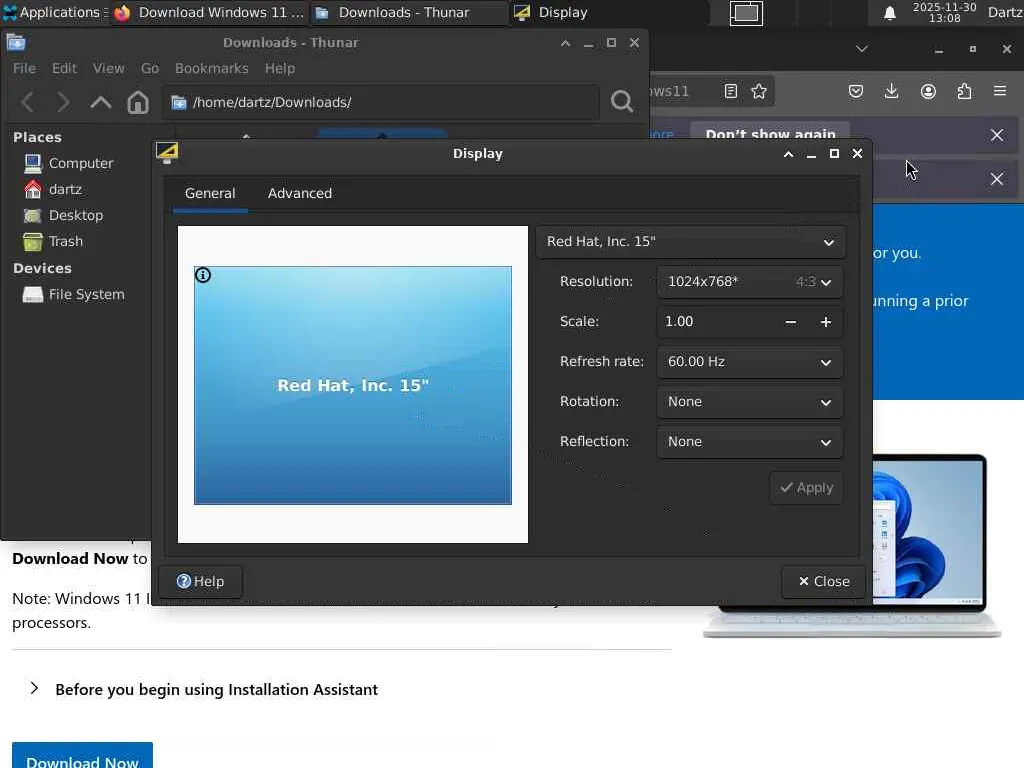Open the View menu in Thunar
Screen dimensions: 1024x768
(108, 68)
